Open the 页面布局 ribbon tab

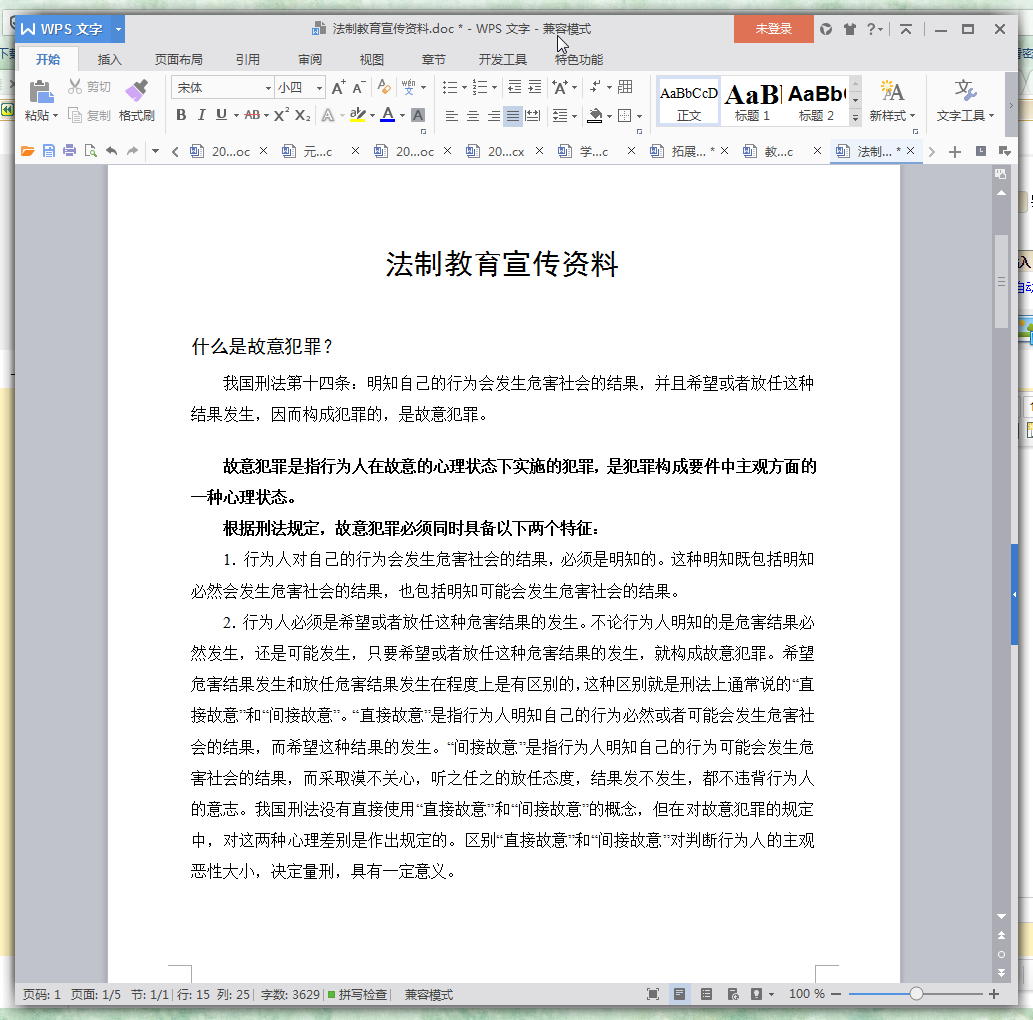click(x=179, y=59)
